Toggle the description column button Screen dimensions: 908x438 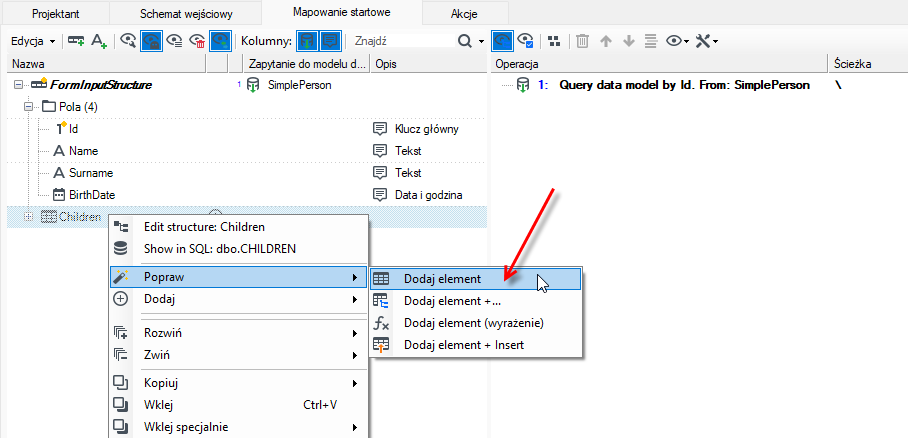point(330,41)
